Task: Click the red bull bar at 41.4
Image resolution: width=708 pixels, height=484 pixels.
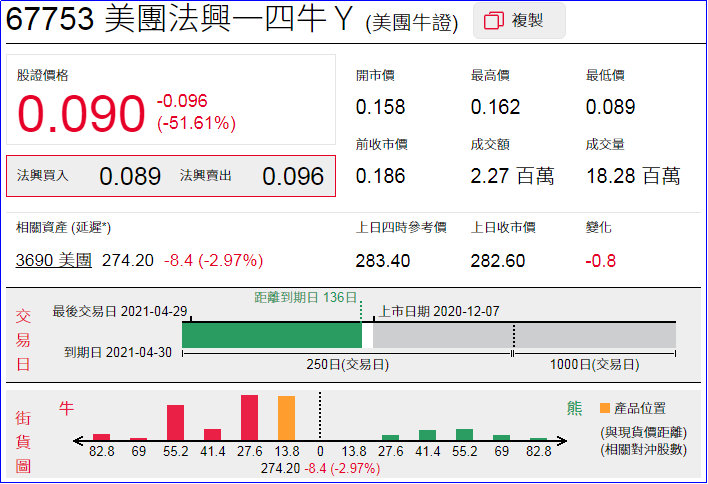Action: click(x=212, y=434)
